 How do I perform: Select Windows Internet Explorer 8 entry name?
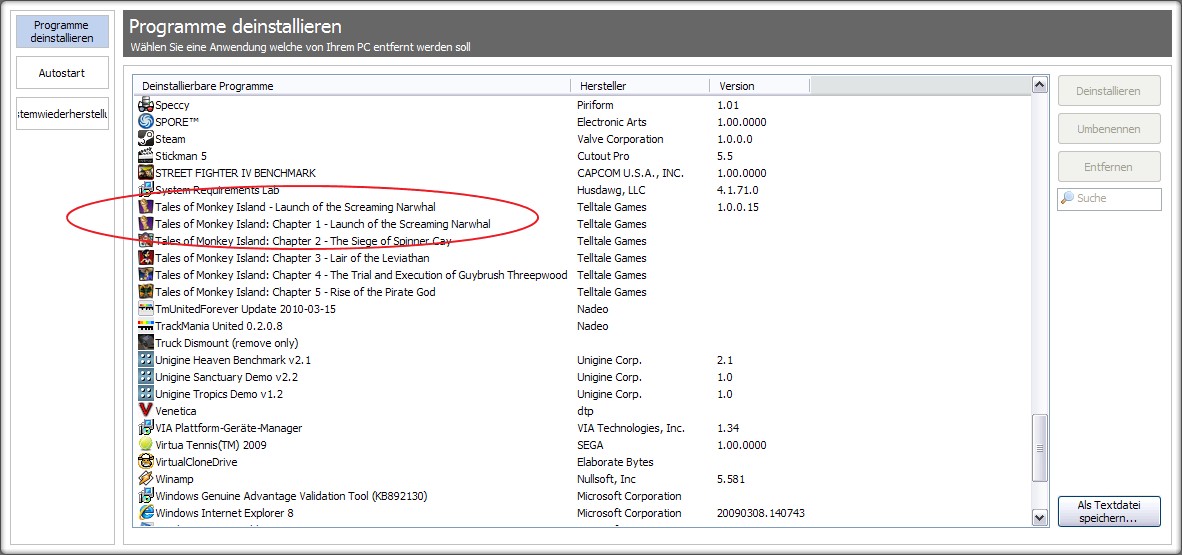pyautogui.click(x=224, y=513)
